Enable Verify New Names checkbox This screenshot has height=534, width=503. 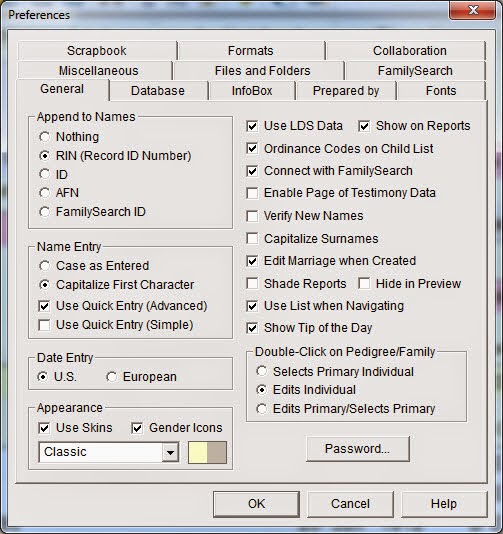(x=252, y=216)
